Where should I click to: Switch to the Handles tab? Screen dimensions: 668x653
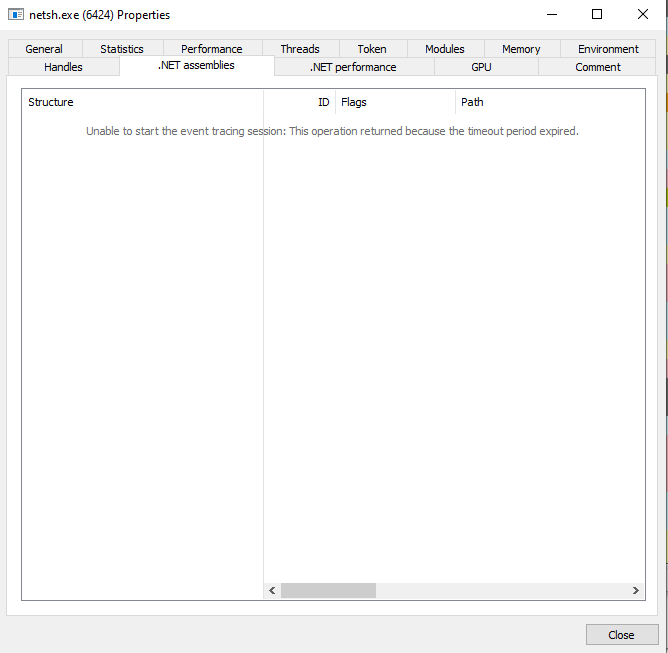(x=63, y=67)
